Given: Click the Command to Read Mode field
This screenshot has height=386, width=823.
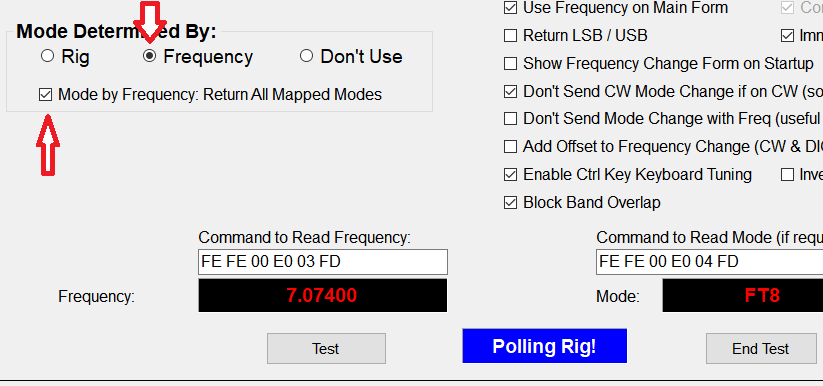Looking at the screenshot, I should pos(710,262).
